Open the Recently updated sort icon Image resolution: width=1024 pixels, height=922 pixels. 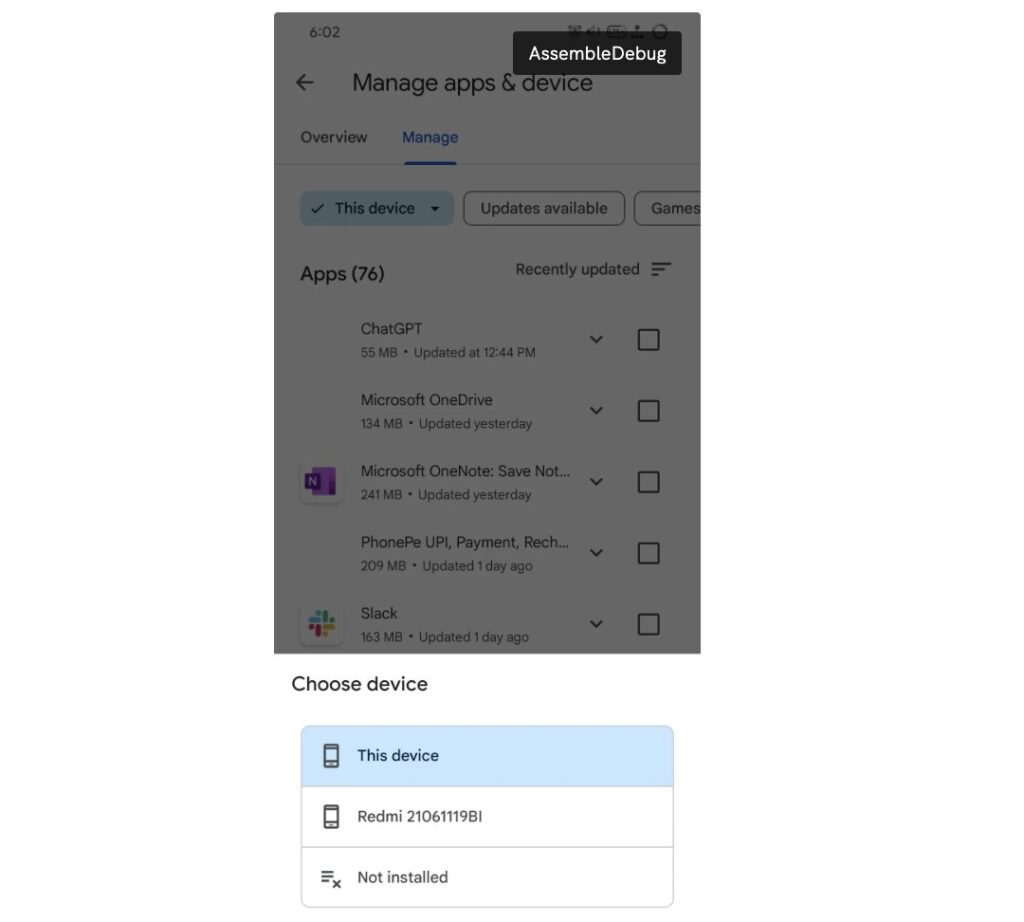[x=661, y=269]
